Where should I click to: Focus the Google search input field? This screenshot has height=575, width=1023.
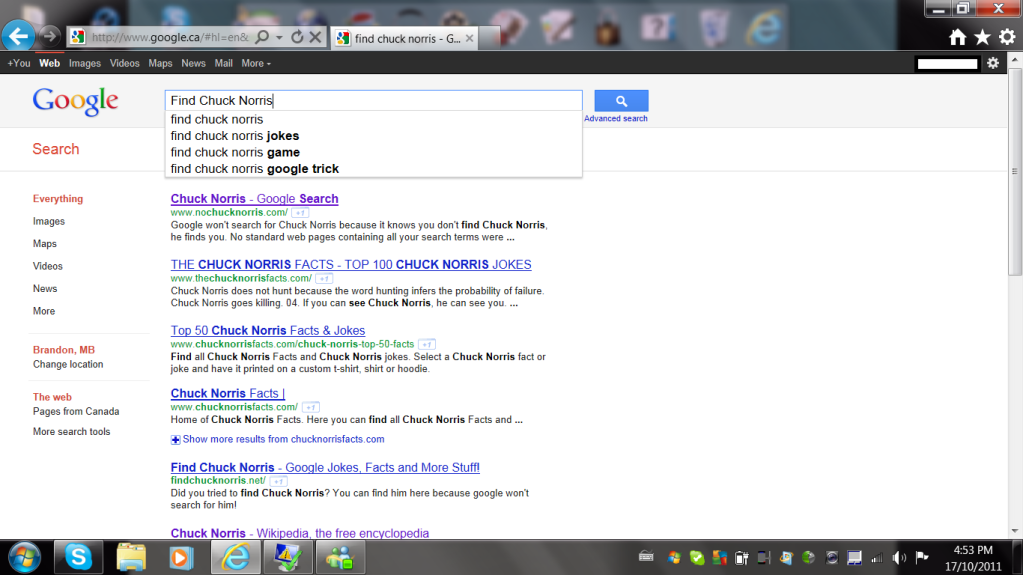click(x=373, y=101)
